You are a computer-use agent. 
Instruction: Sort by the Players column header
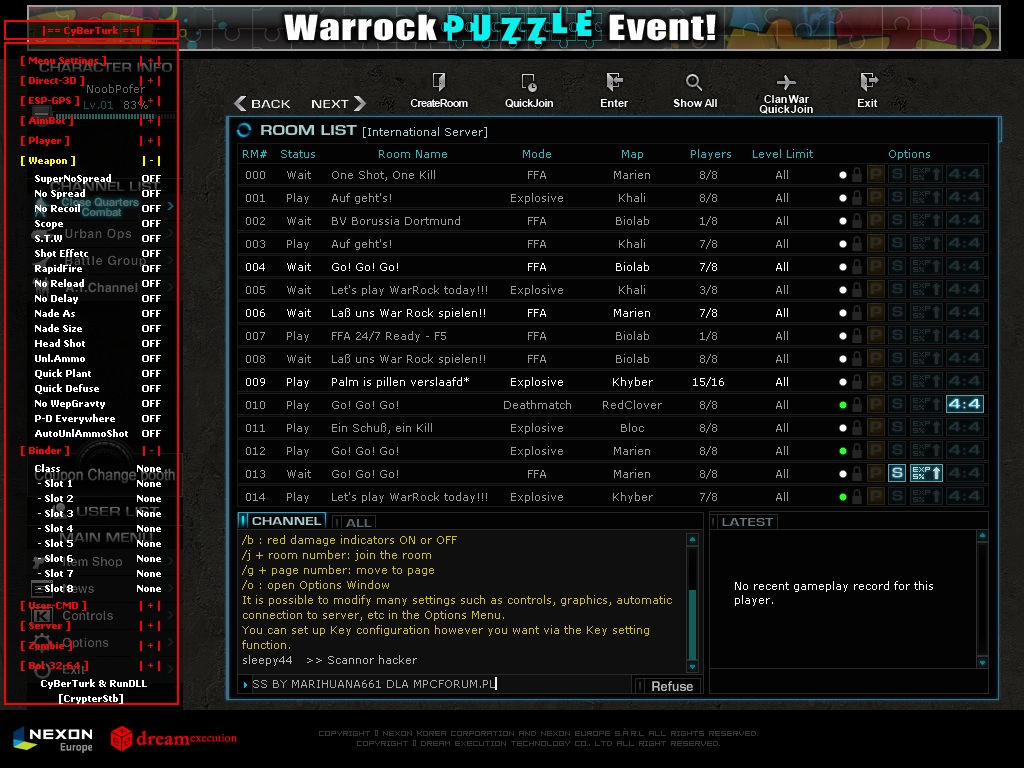click(711, 154)
